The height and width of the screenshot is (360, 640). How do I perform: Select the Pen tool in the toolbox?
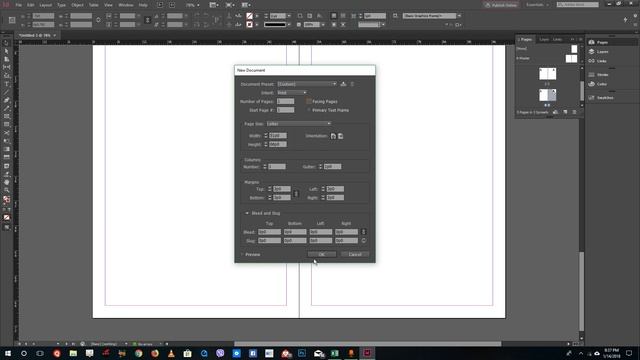pos(7,100)
